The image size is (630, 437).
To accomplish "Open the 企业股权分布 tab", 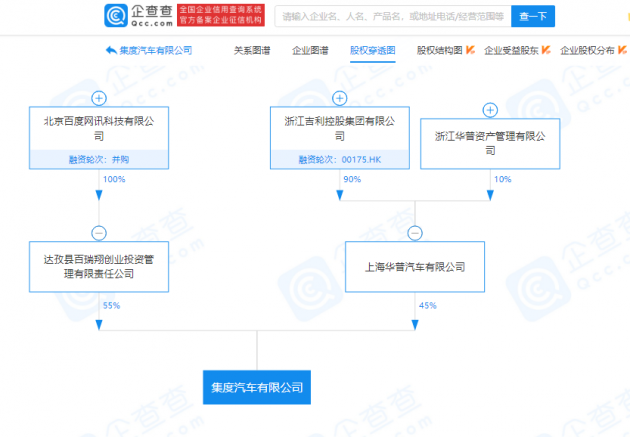I will coord(587,51).
